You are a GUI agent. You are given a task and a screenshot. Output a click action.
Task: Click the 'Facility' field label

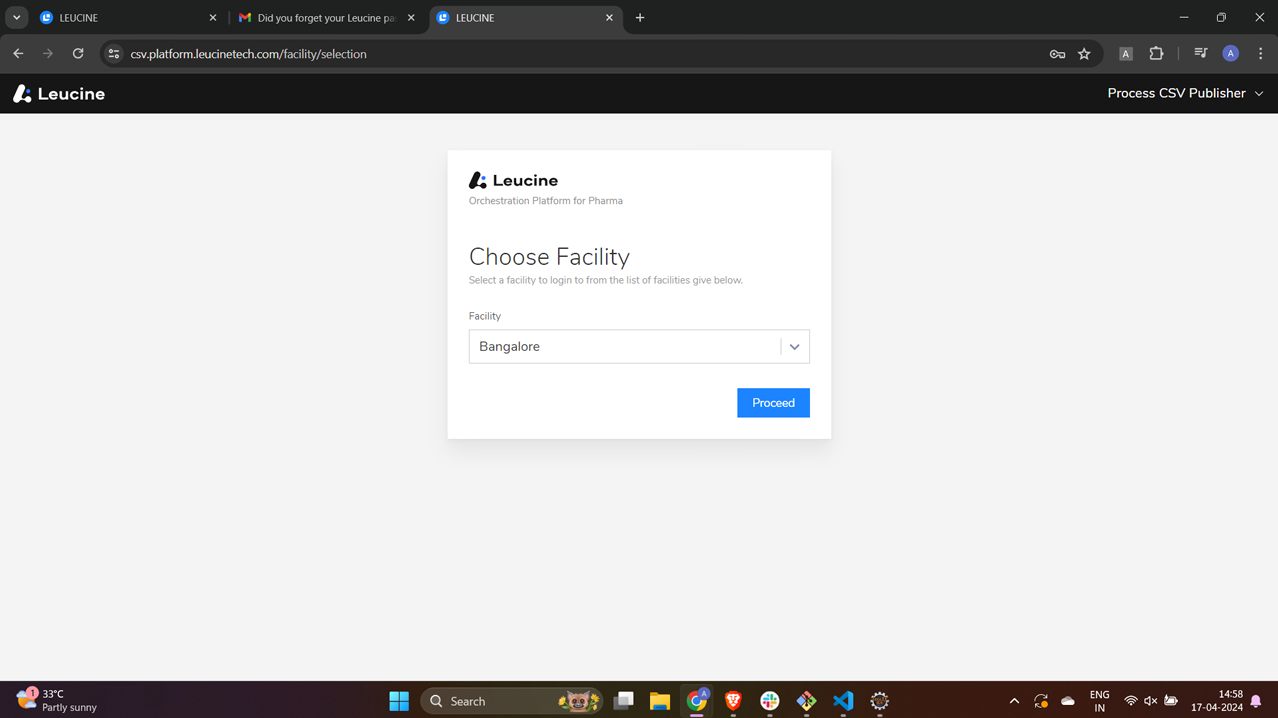[485, 316]
